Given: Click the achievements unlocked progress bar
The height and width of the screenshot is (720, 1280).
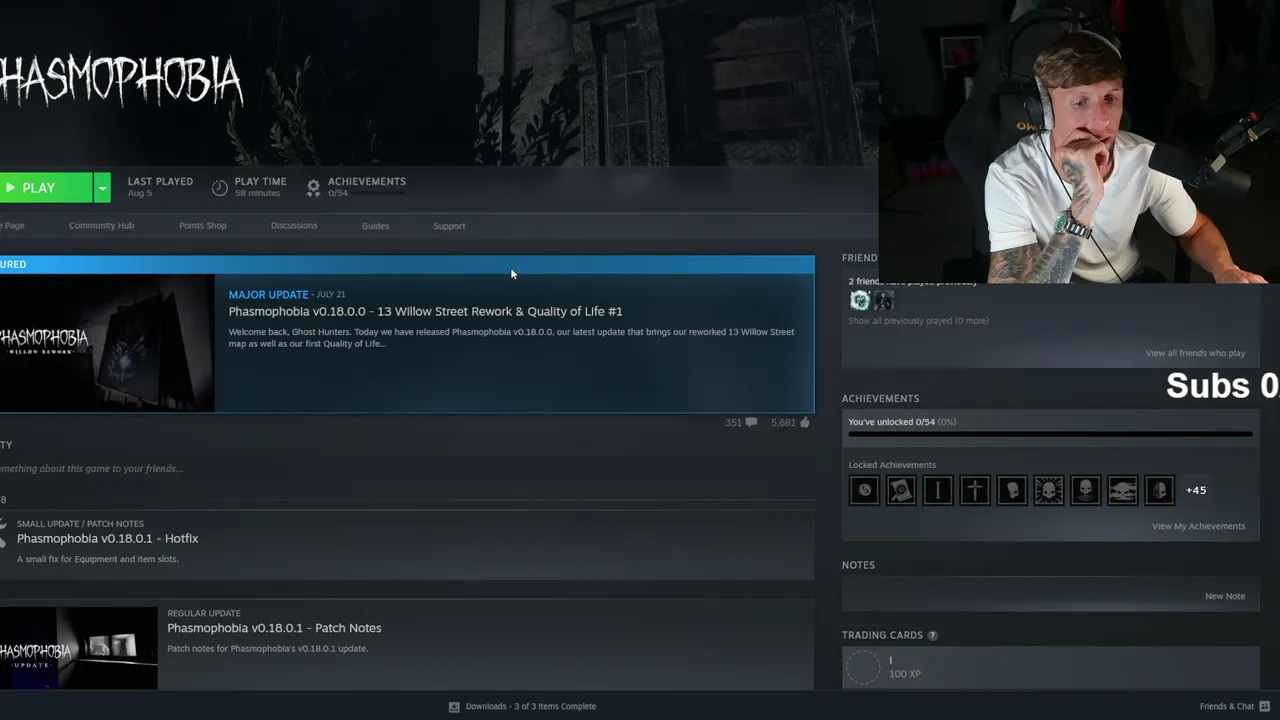Looking at the screenshot, I should tap(1050, 434).
